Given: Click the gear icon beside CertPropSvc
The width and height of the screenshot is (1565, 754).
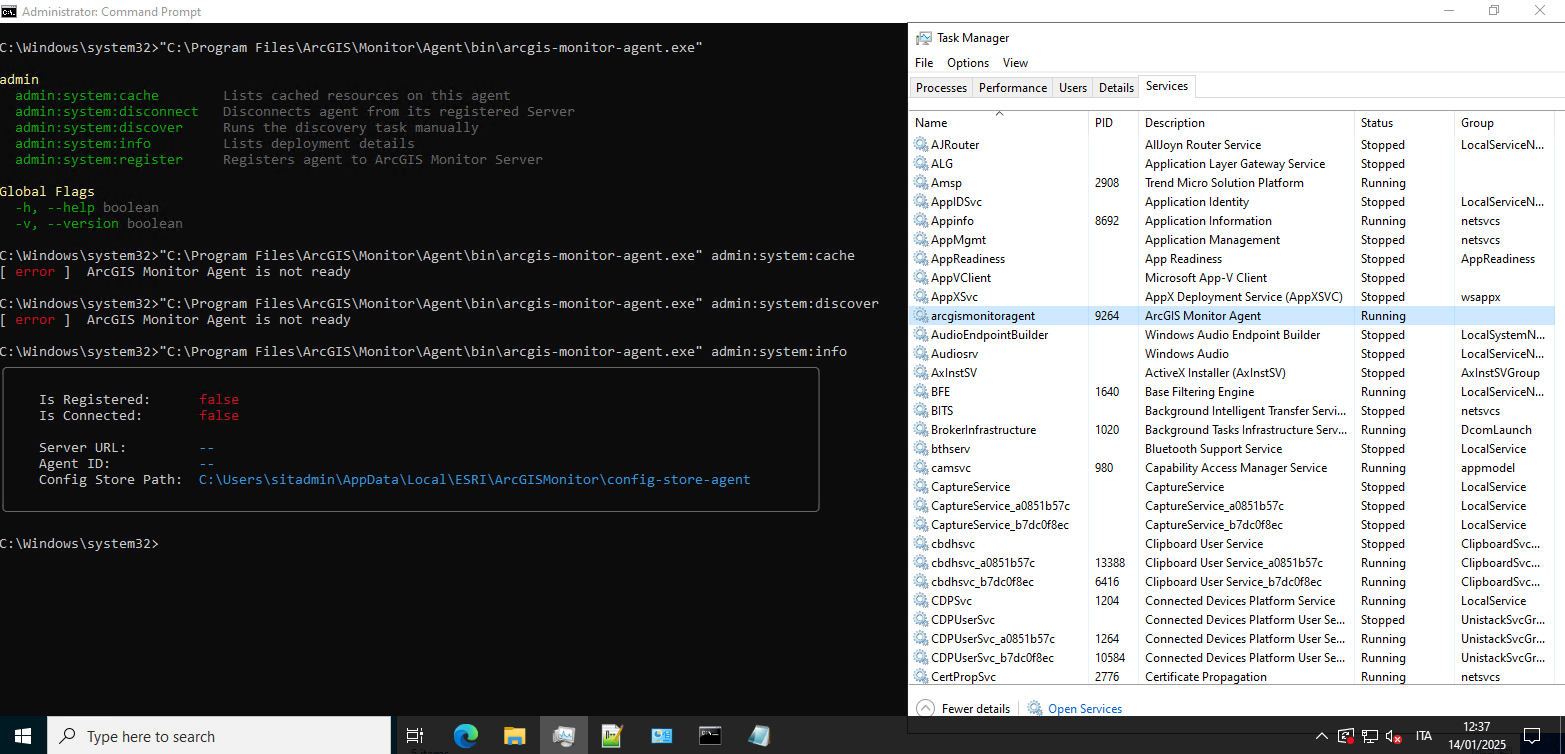Looking at the screenshot, I should click(921, 677).
